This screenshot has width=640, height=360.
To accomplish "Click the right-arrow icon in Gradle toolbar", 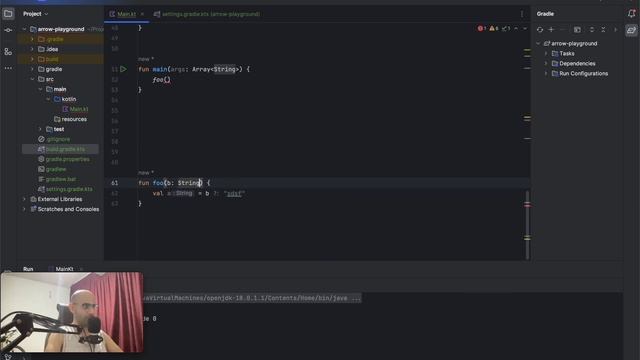I will (616, 30).
